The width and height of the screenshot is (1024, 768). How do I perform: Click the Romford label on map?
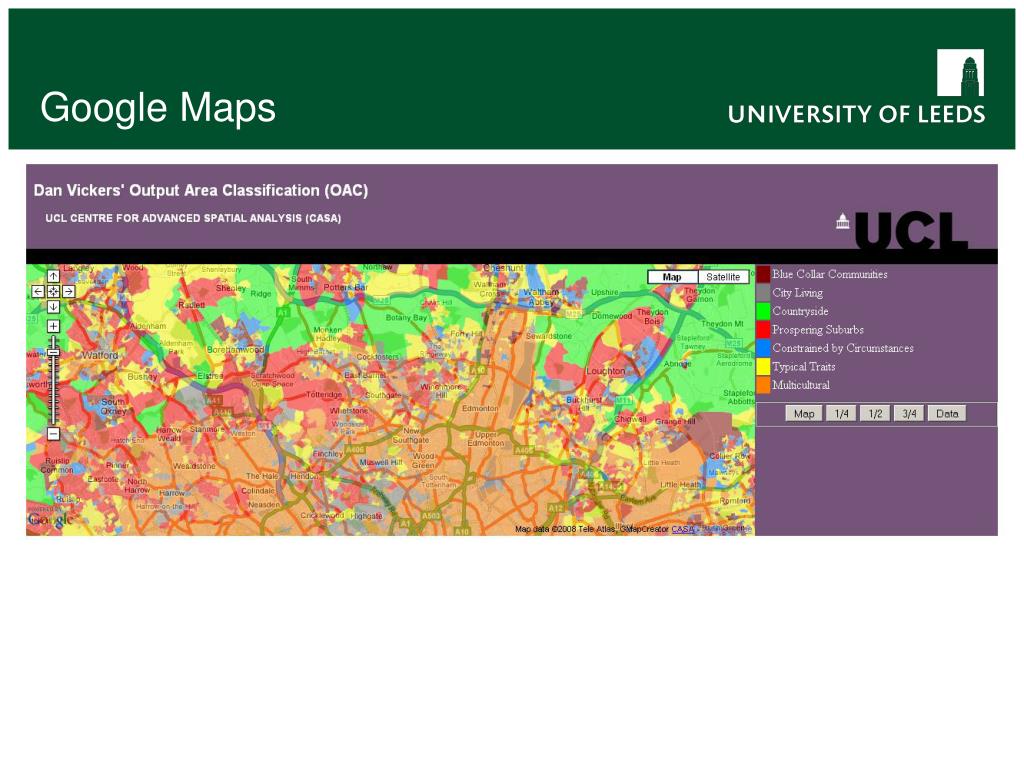click(x=735, y=501)
